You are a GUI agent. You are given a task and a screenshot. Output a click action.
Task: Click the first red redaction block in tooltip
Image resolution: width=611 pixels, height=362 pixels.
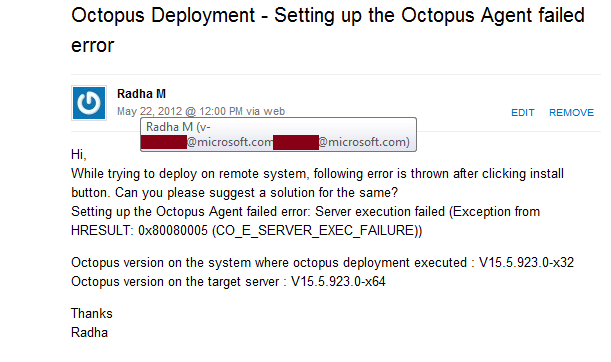pyautogui.click(x=164, y=142)
